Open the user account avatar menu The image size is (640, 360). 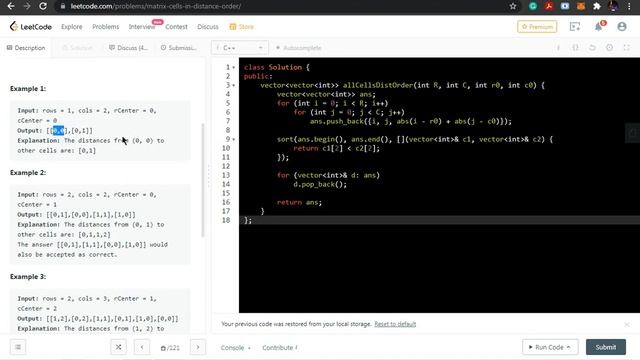pos(622,27)
